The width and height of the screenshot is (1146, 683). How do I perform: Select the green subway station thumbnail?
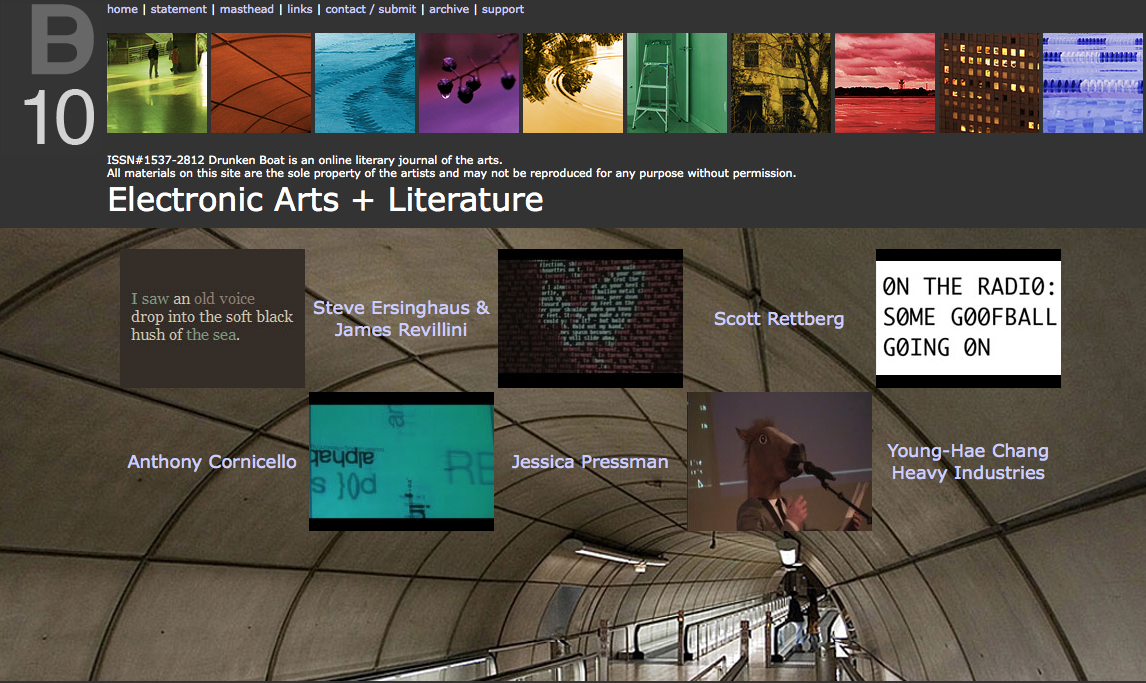(x=157, y=83)
